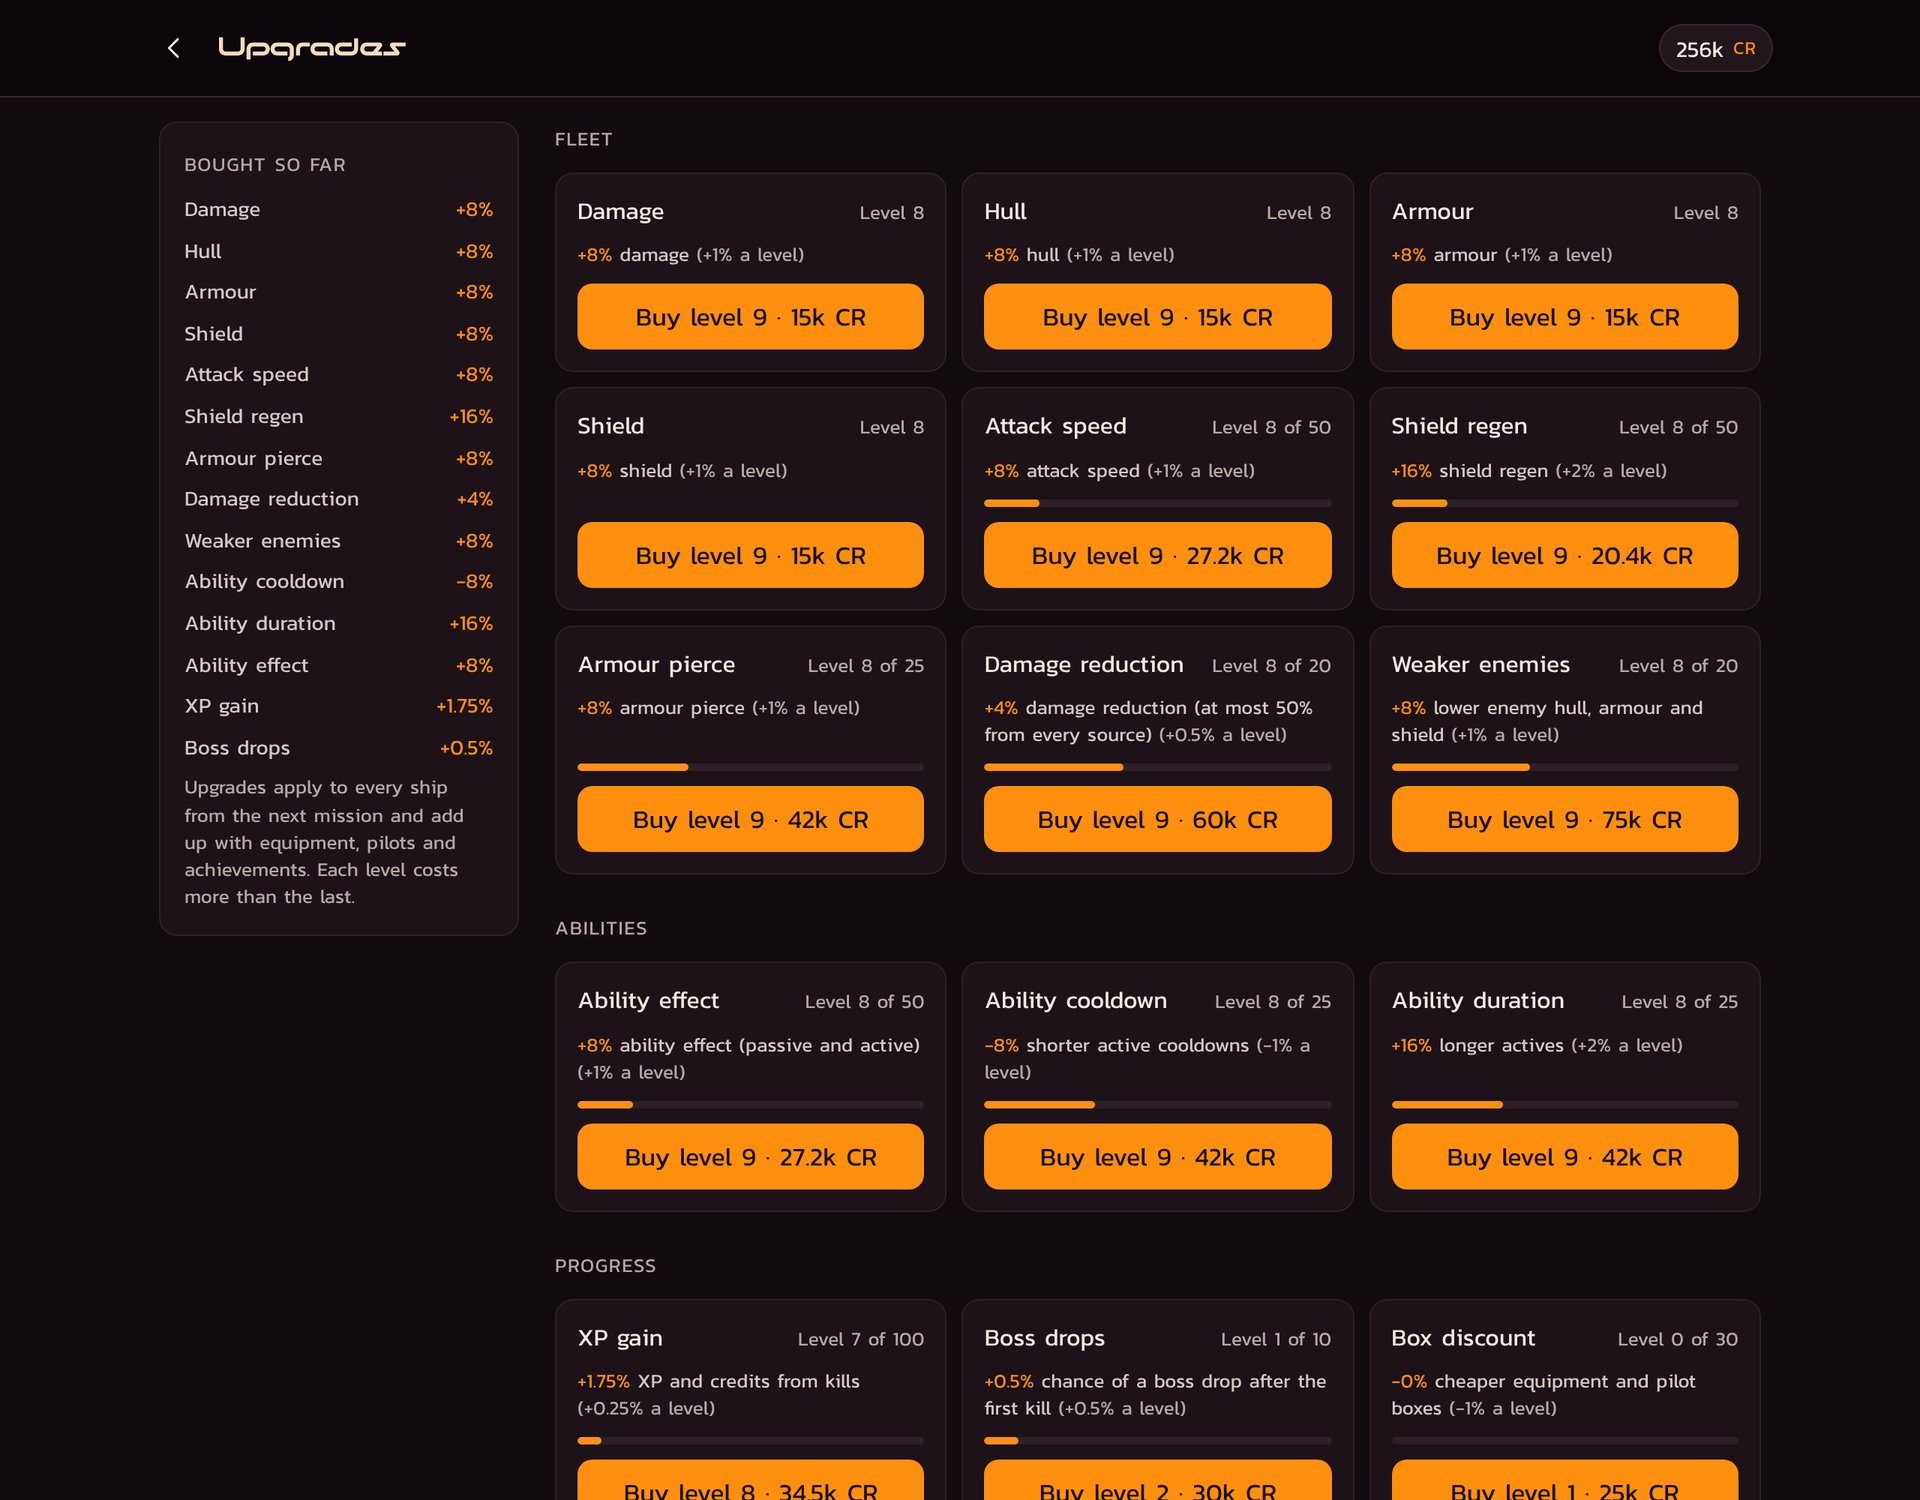Click the FLEET section heading

tap(583, 139)
